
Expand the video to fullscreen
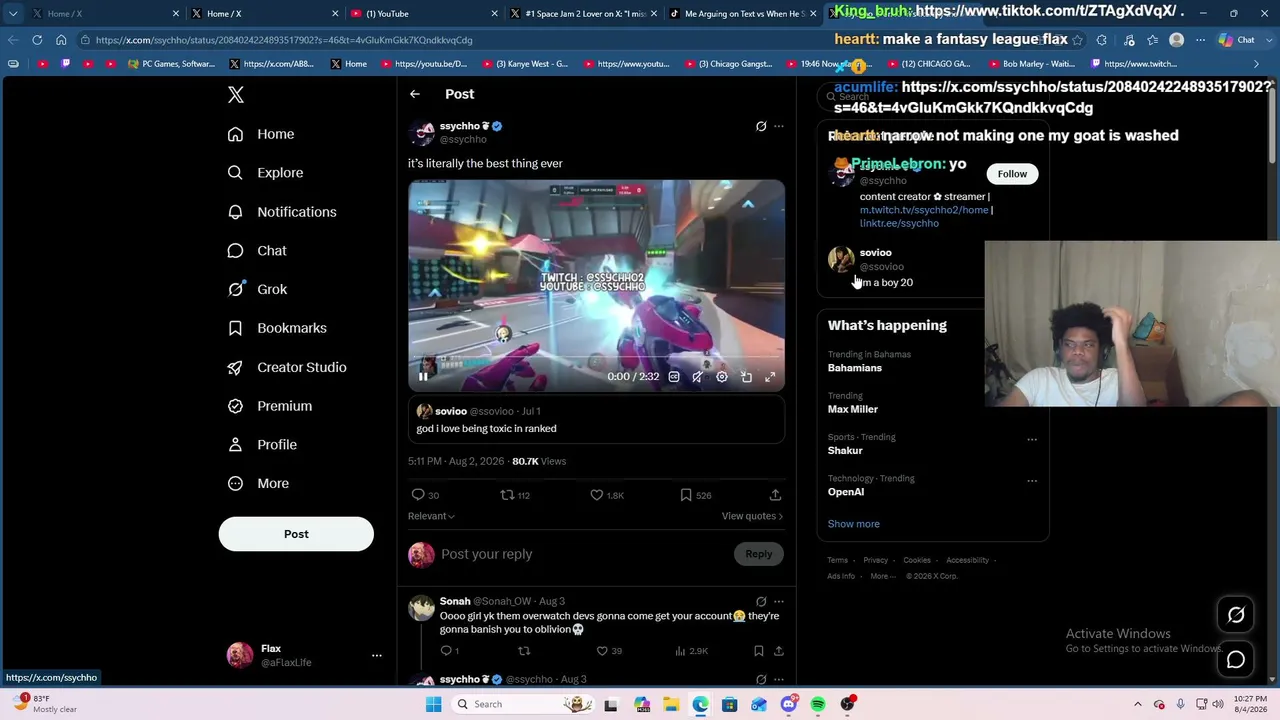770,377
